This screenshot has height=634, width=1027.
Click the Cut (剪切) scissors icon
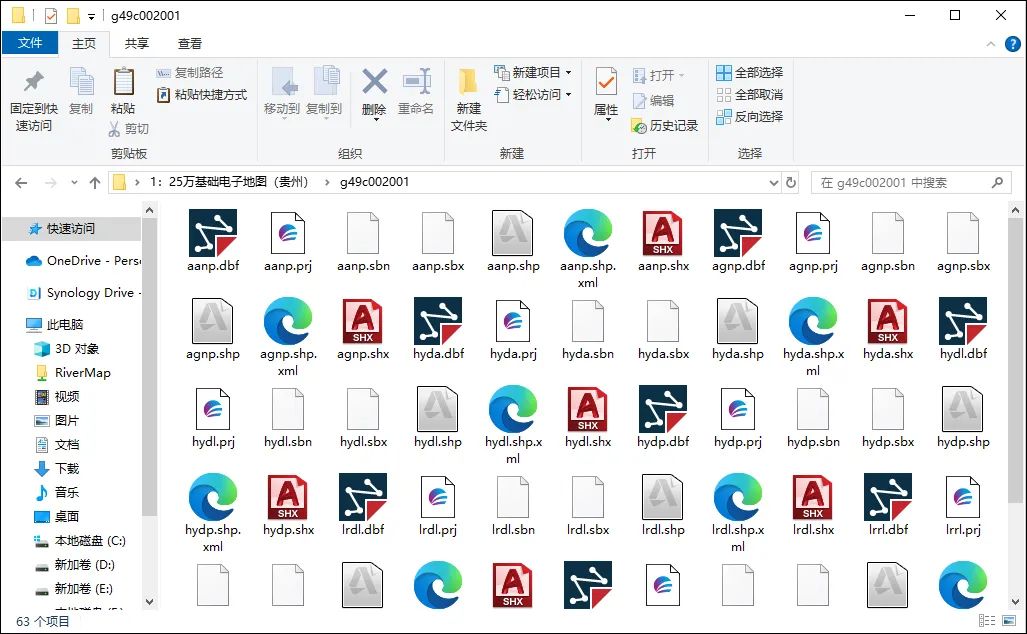point(114,129)
